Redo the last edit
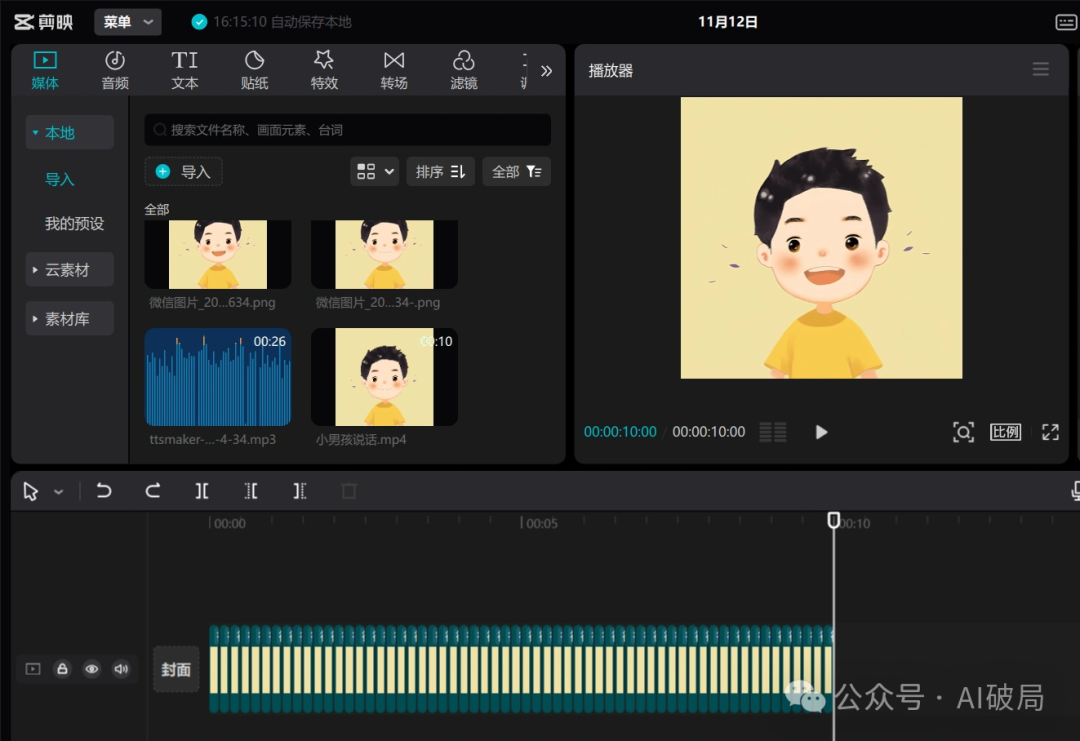 [x=153, y=491]
